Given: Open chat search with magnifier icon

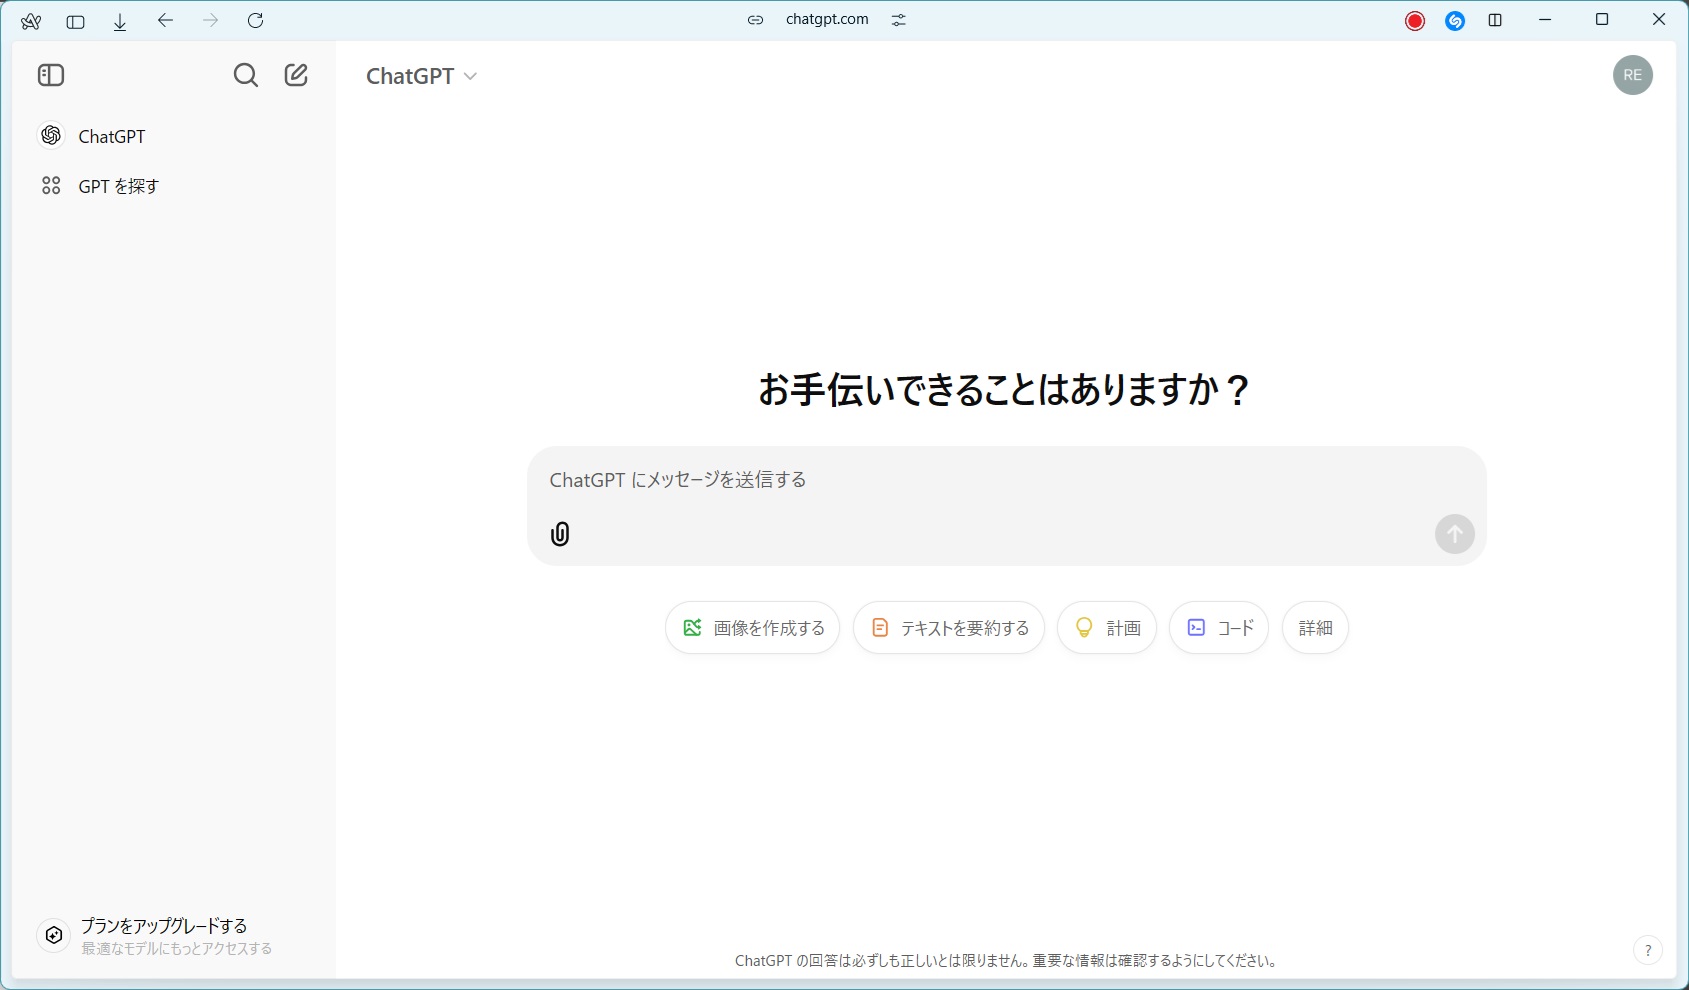Looking at the screenshot, I should 245,75.
